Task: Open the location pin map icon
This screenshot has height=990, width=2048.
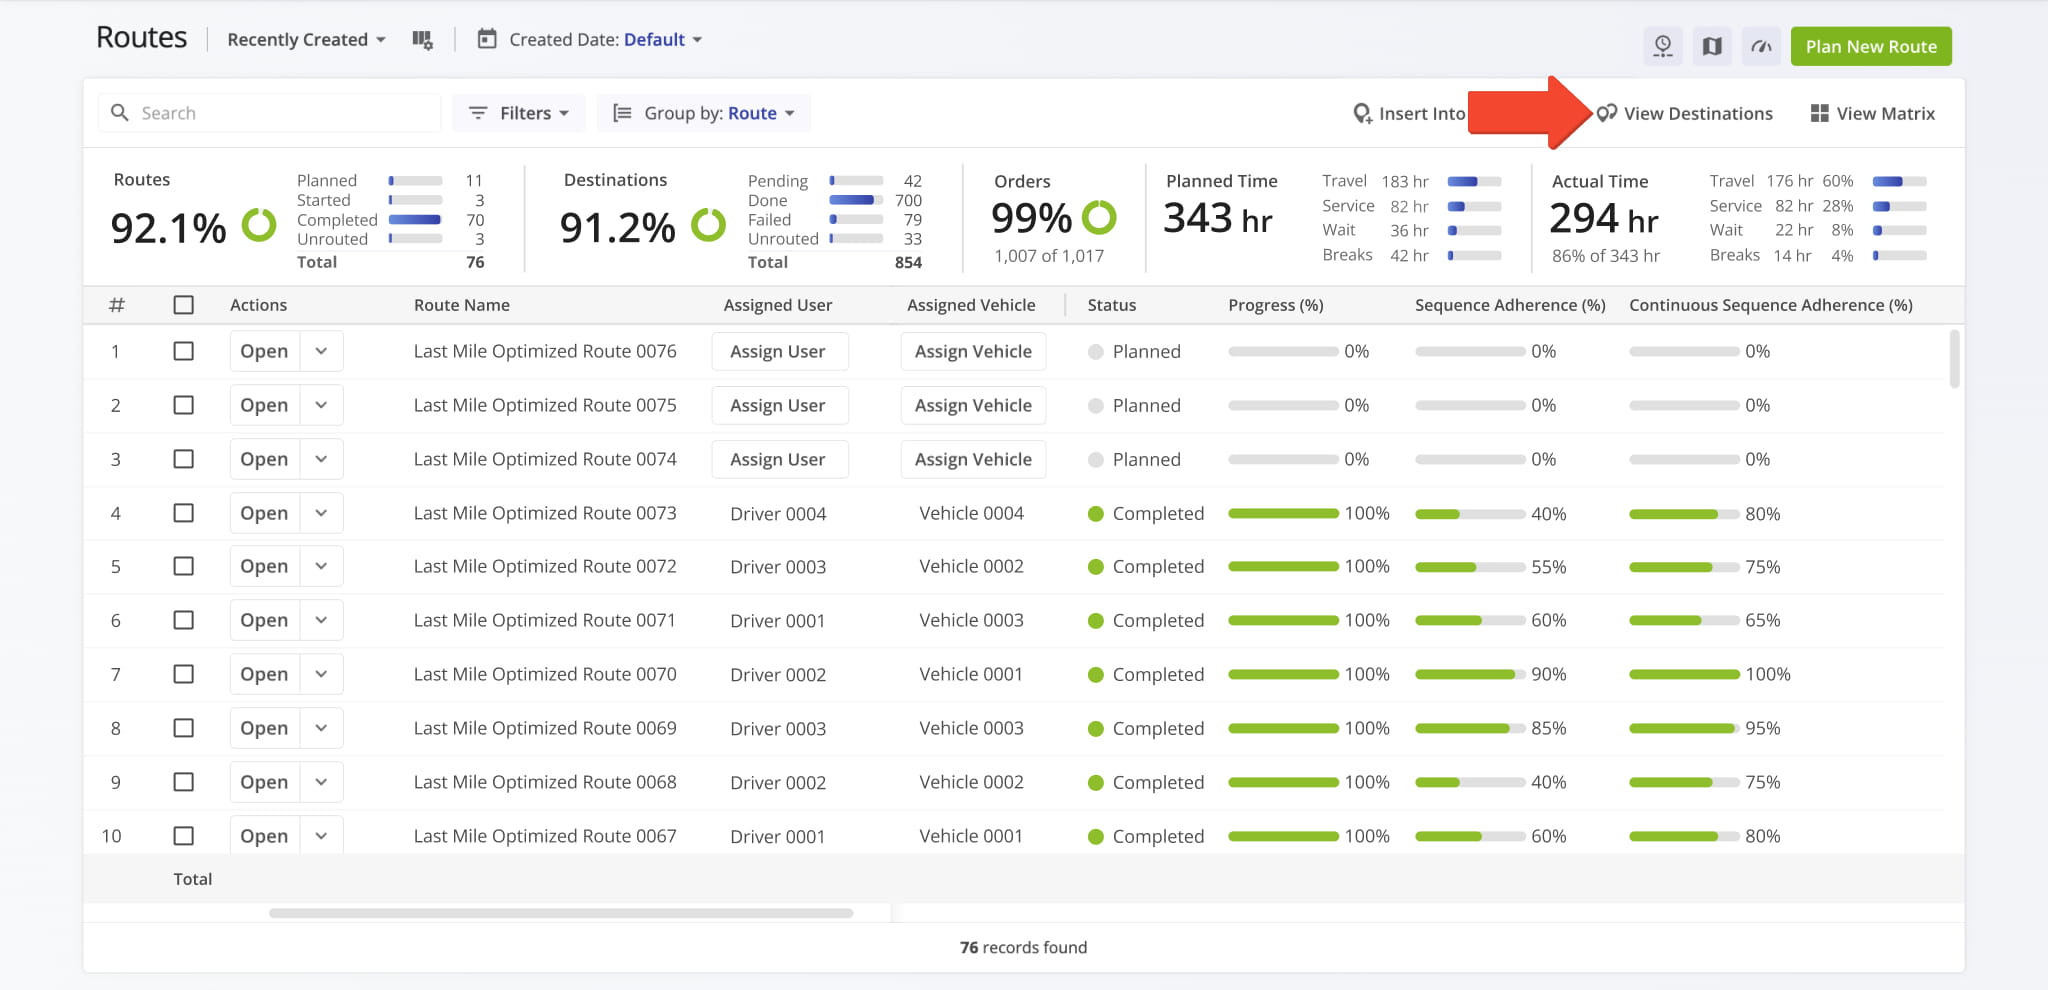Action: pyautogui.click(x=1663, y=46)
